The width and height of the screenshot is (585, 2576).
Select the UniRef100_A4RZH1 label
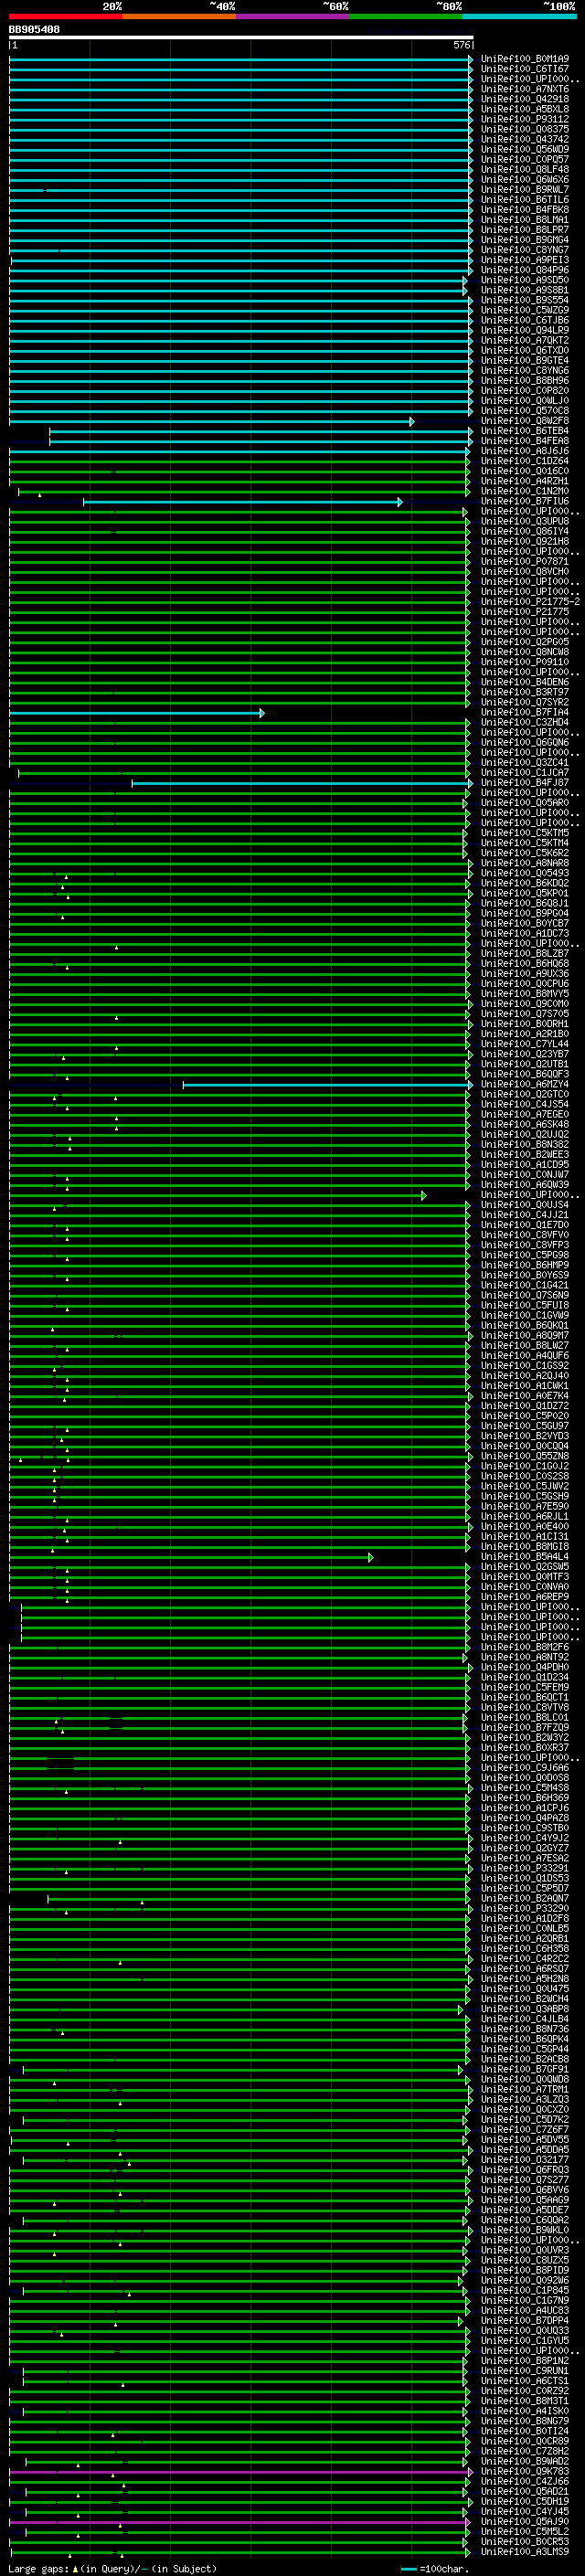524,481
